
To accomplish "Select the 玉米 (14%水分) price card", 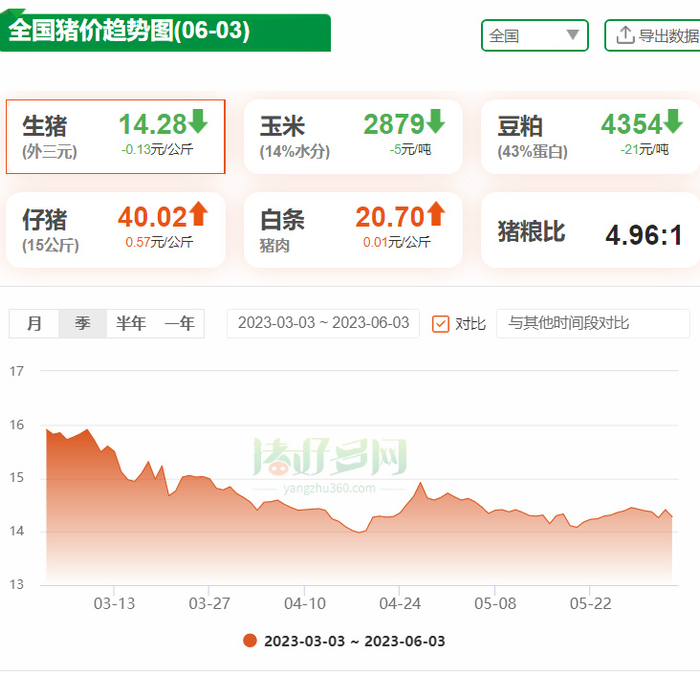I will (353, 137).
